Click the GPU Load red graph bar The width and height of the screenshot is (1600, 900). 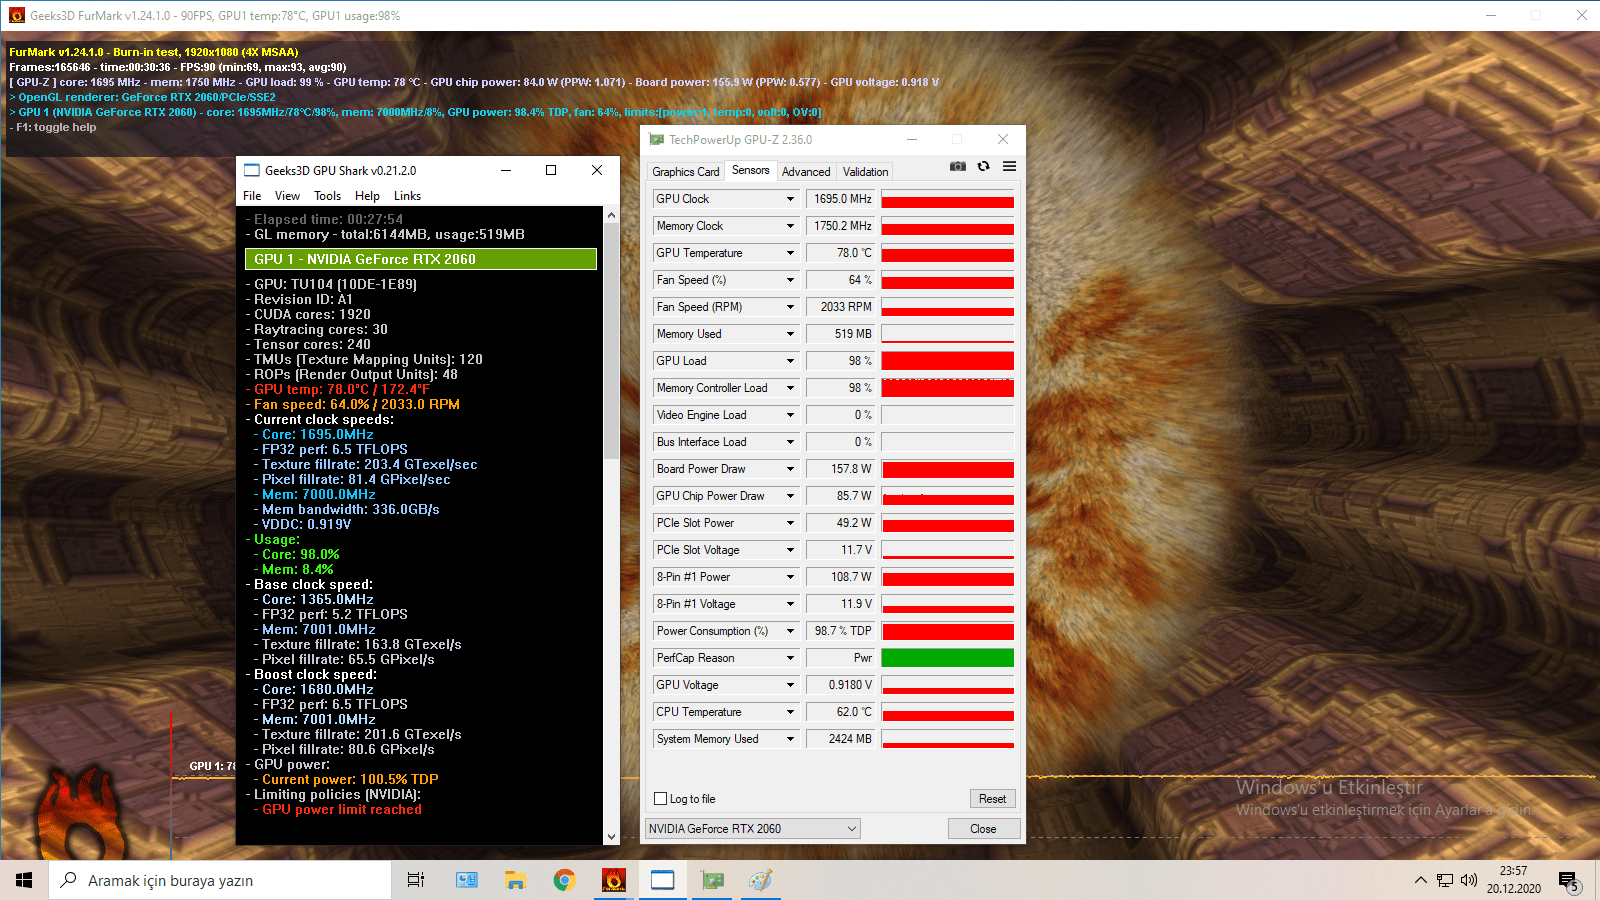pos(947,361)
